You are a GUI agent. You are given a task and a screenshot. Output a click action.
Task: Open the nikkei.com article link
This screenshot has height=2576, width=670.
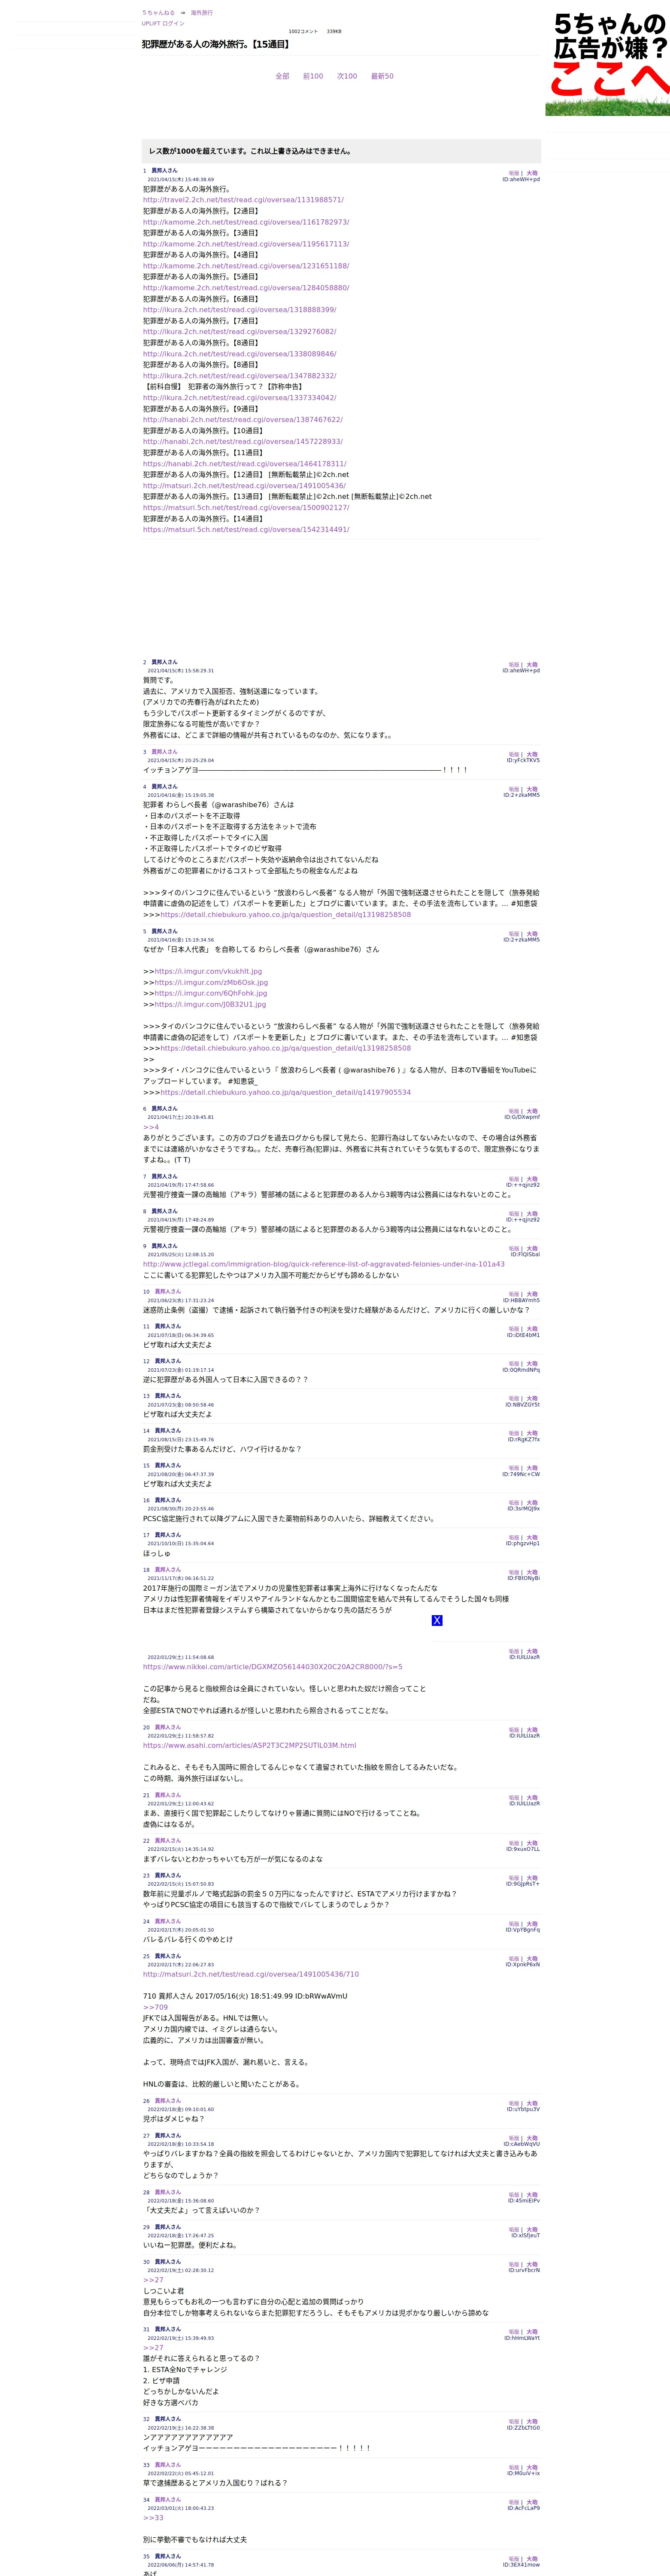click(x=272, y=1667)
